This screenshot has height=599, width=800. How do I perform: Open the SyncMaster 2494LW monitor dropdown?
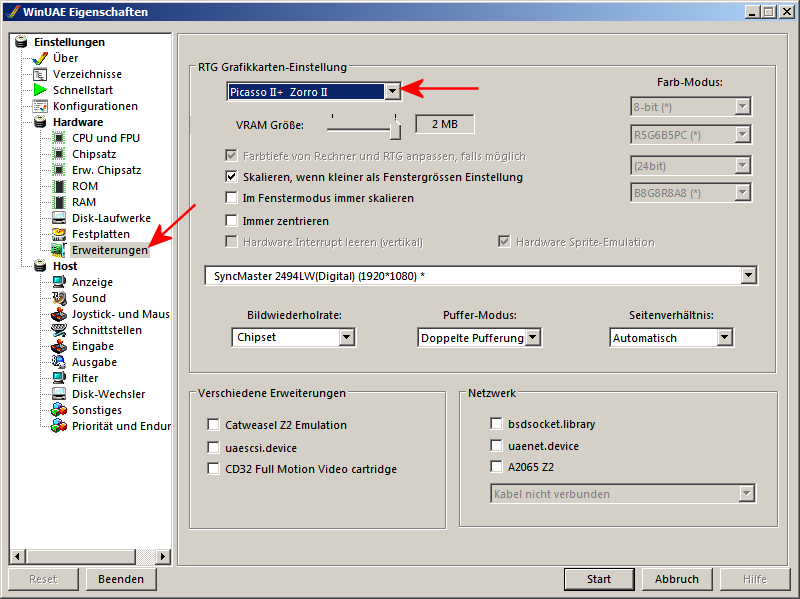[x=748, y=276]
